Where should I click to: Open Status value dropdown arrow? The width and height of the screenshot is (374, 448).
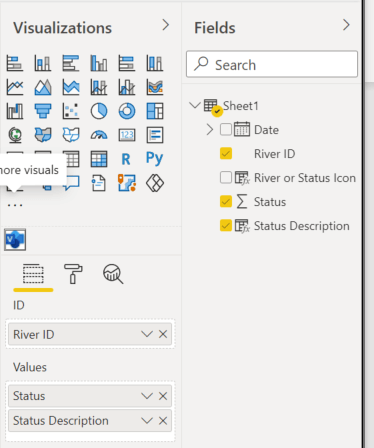[x=147, y=396]
